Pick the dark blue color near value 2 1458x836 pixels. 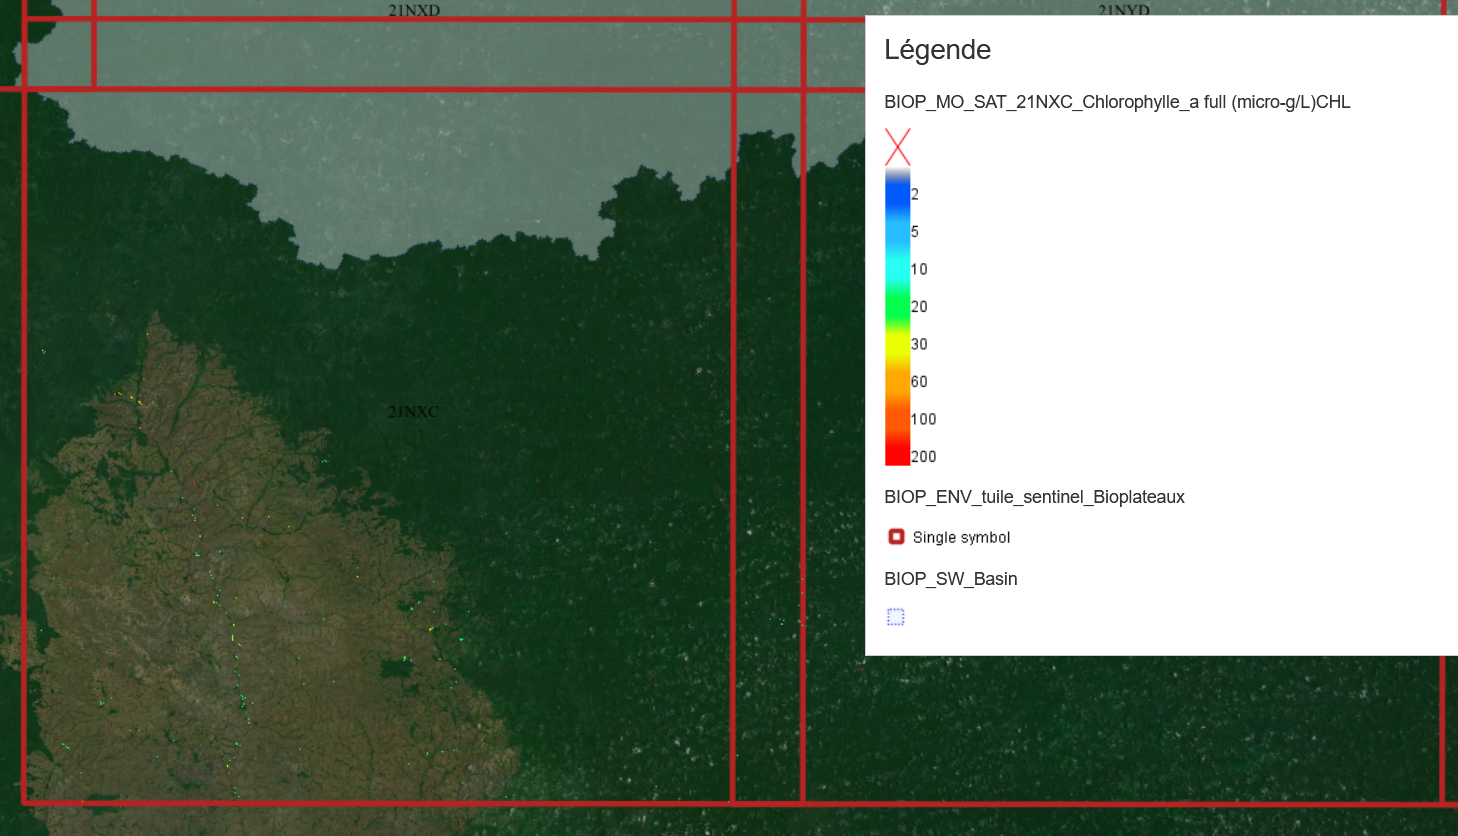pos(897,194)
